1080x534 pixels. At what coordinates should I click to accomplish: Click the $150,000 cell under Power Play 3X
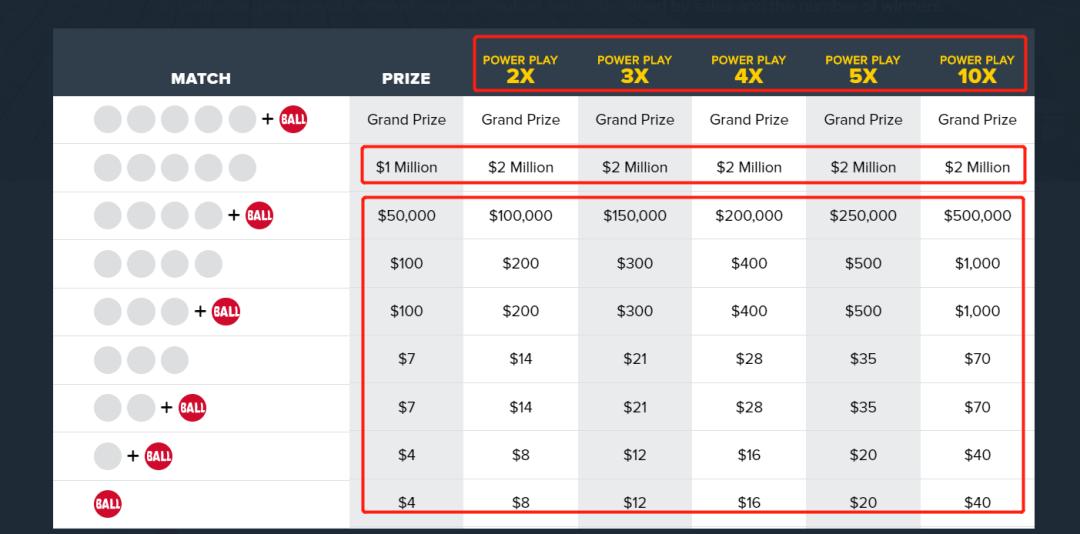click(x=634, y=216)
